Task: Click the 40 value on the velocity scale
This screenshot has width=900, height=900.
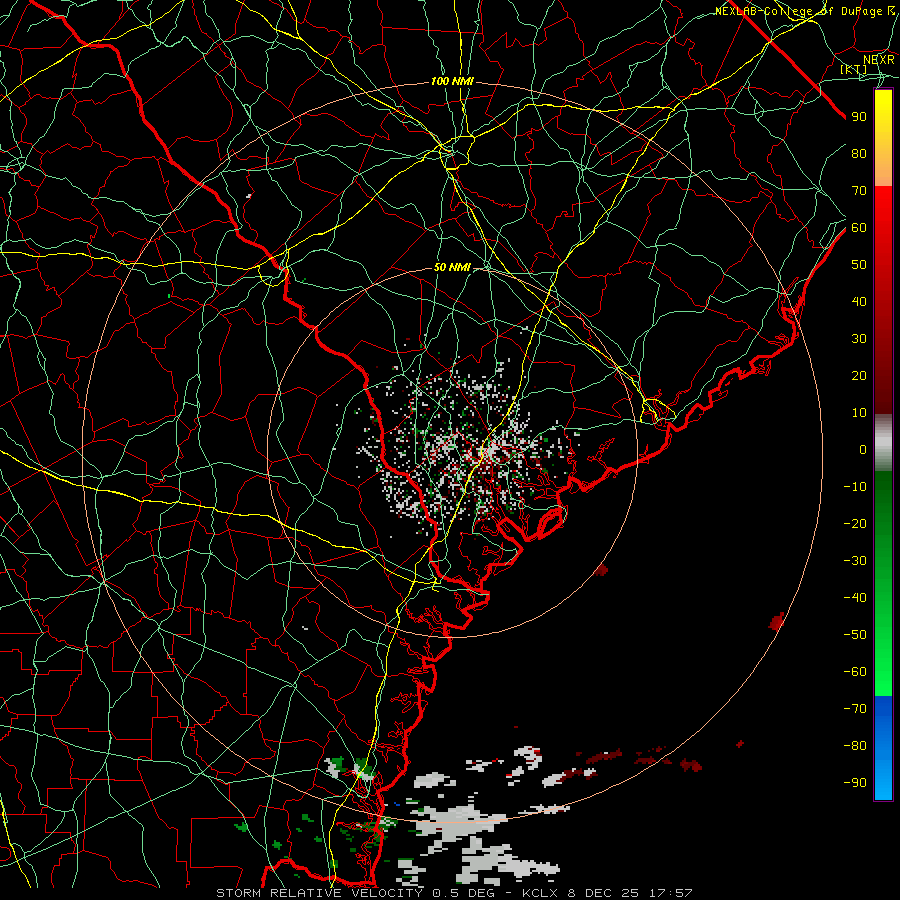Action: click(859, 301)
